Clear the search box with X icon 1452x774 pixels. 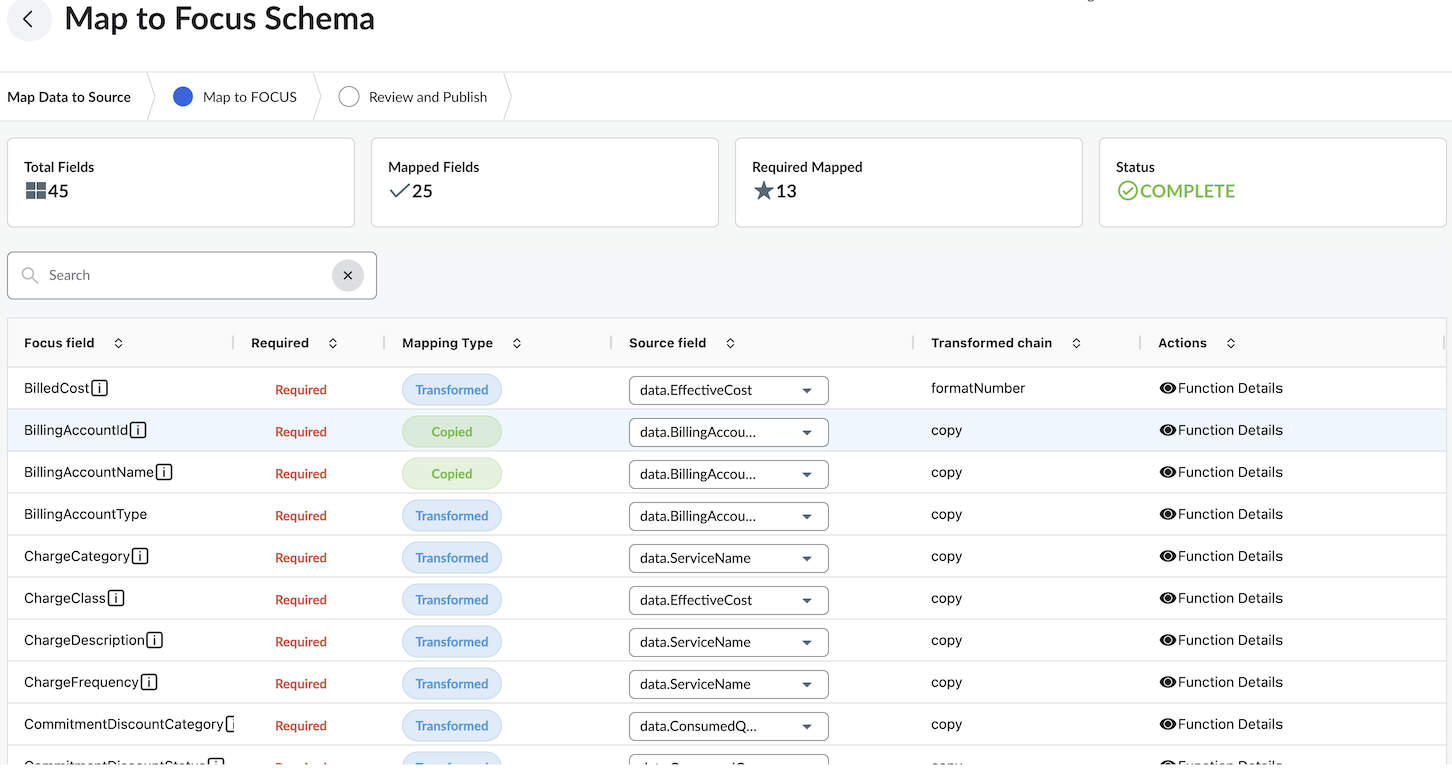pos(347,275)
